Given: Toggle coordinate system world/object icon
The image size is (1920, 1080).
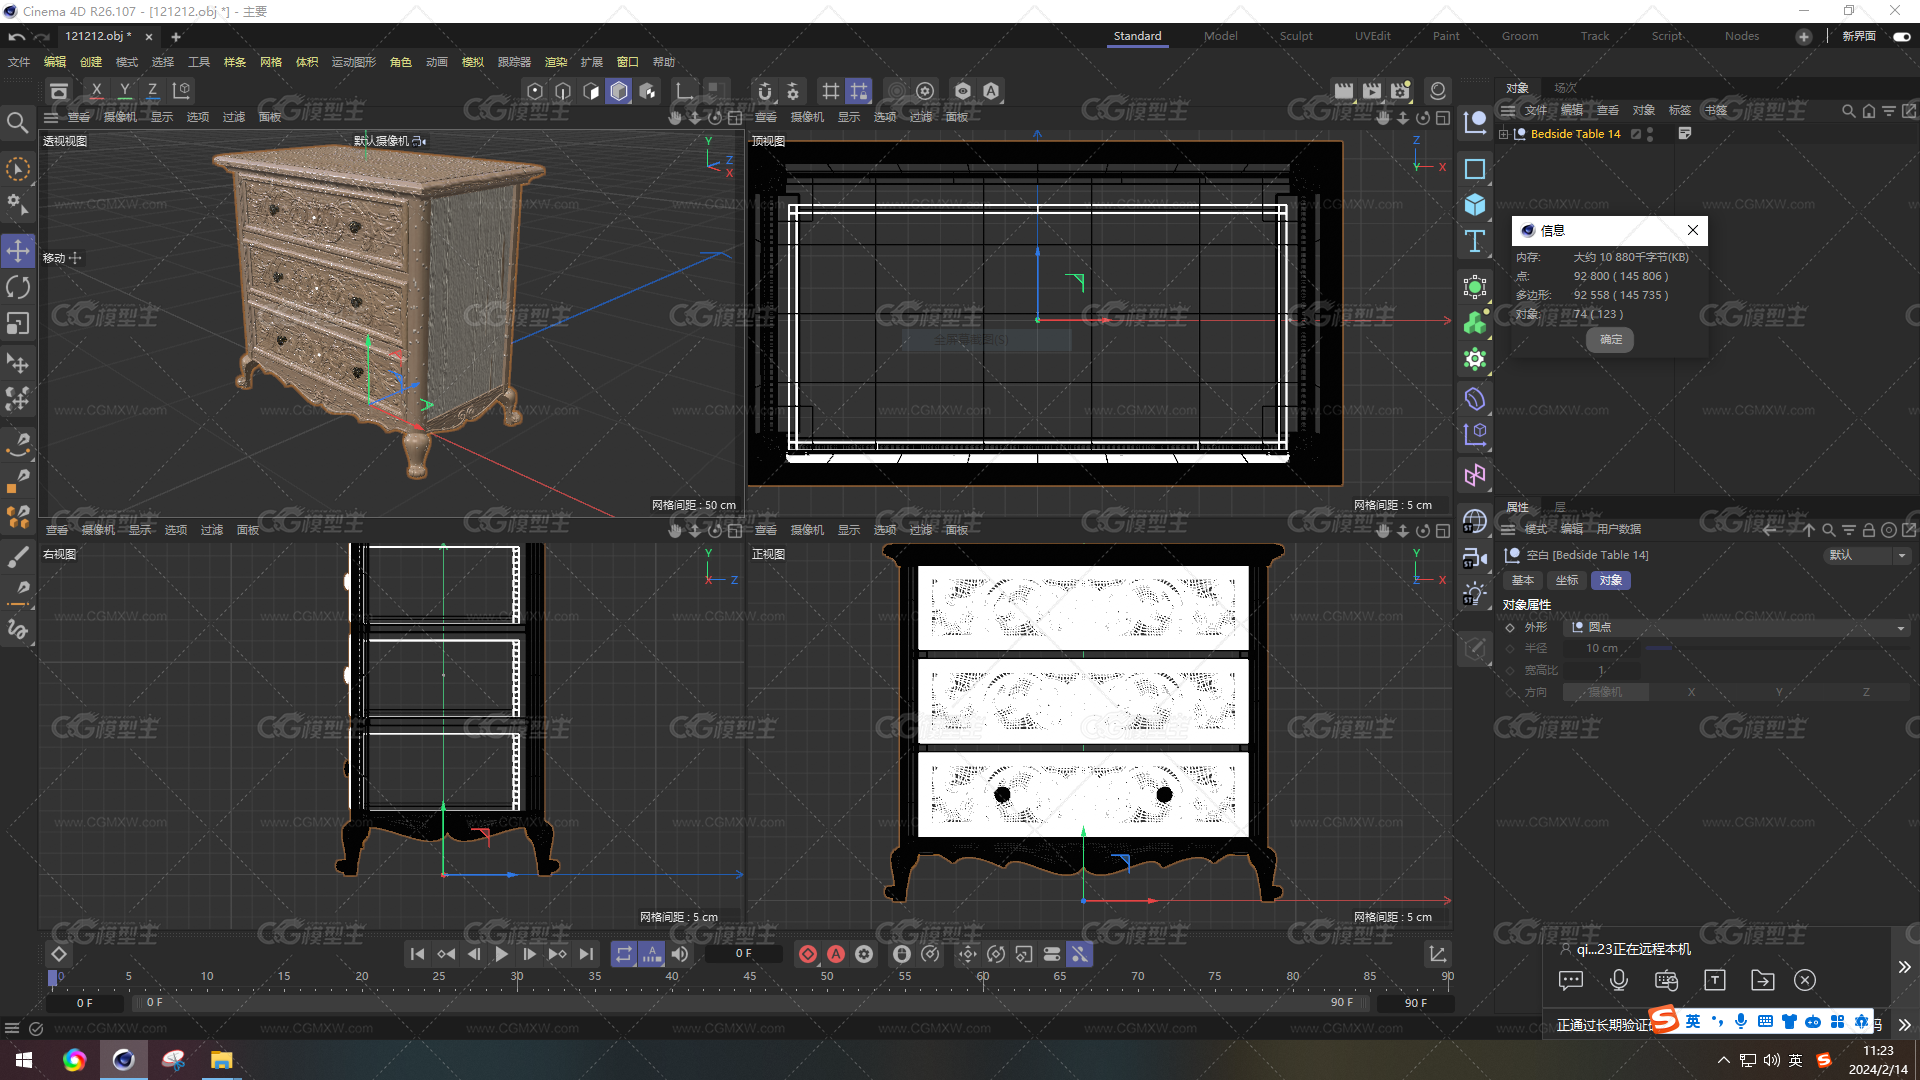Looking at the screenshot, I should 182,91.
